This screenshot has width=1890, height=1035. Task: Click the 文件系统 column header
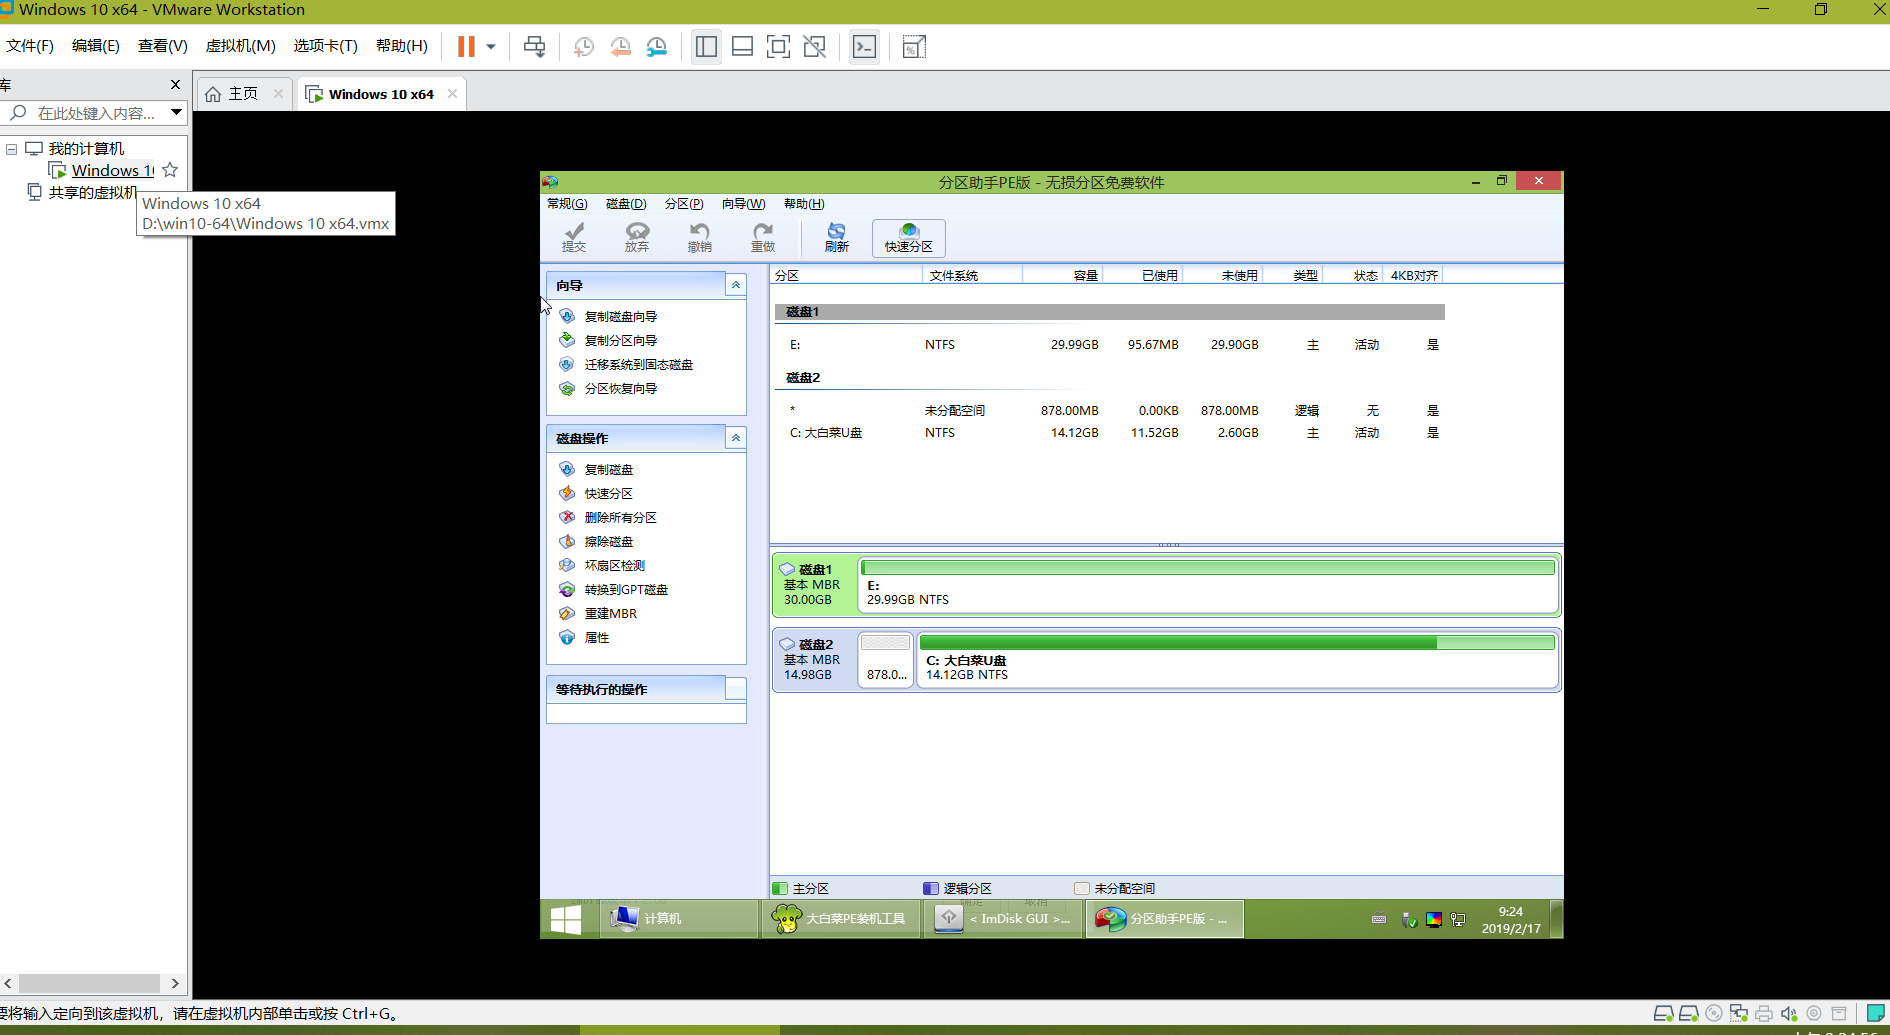click(x=972, y=275)
